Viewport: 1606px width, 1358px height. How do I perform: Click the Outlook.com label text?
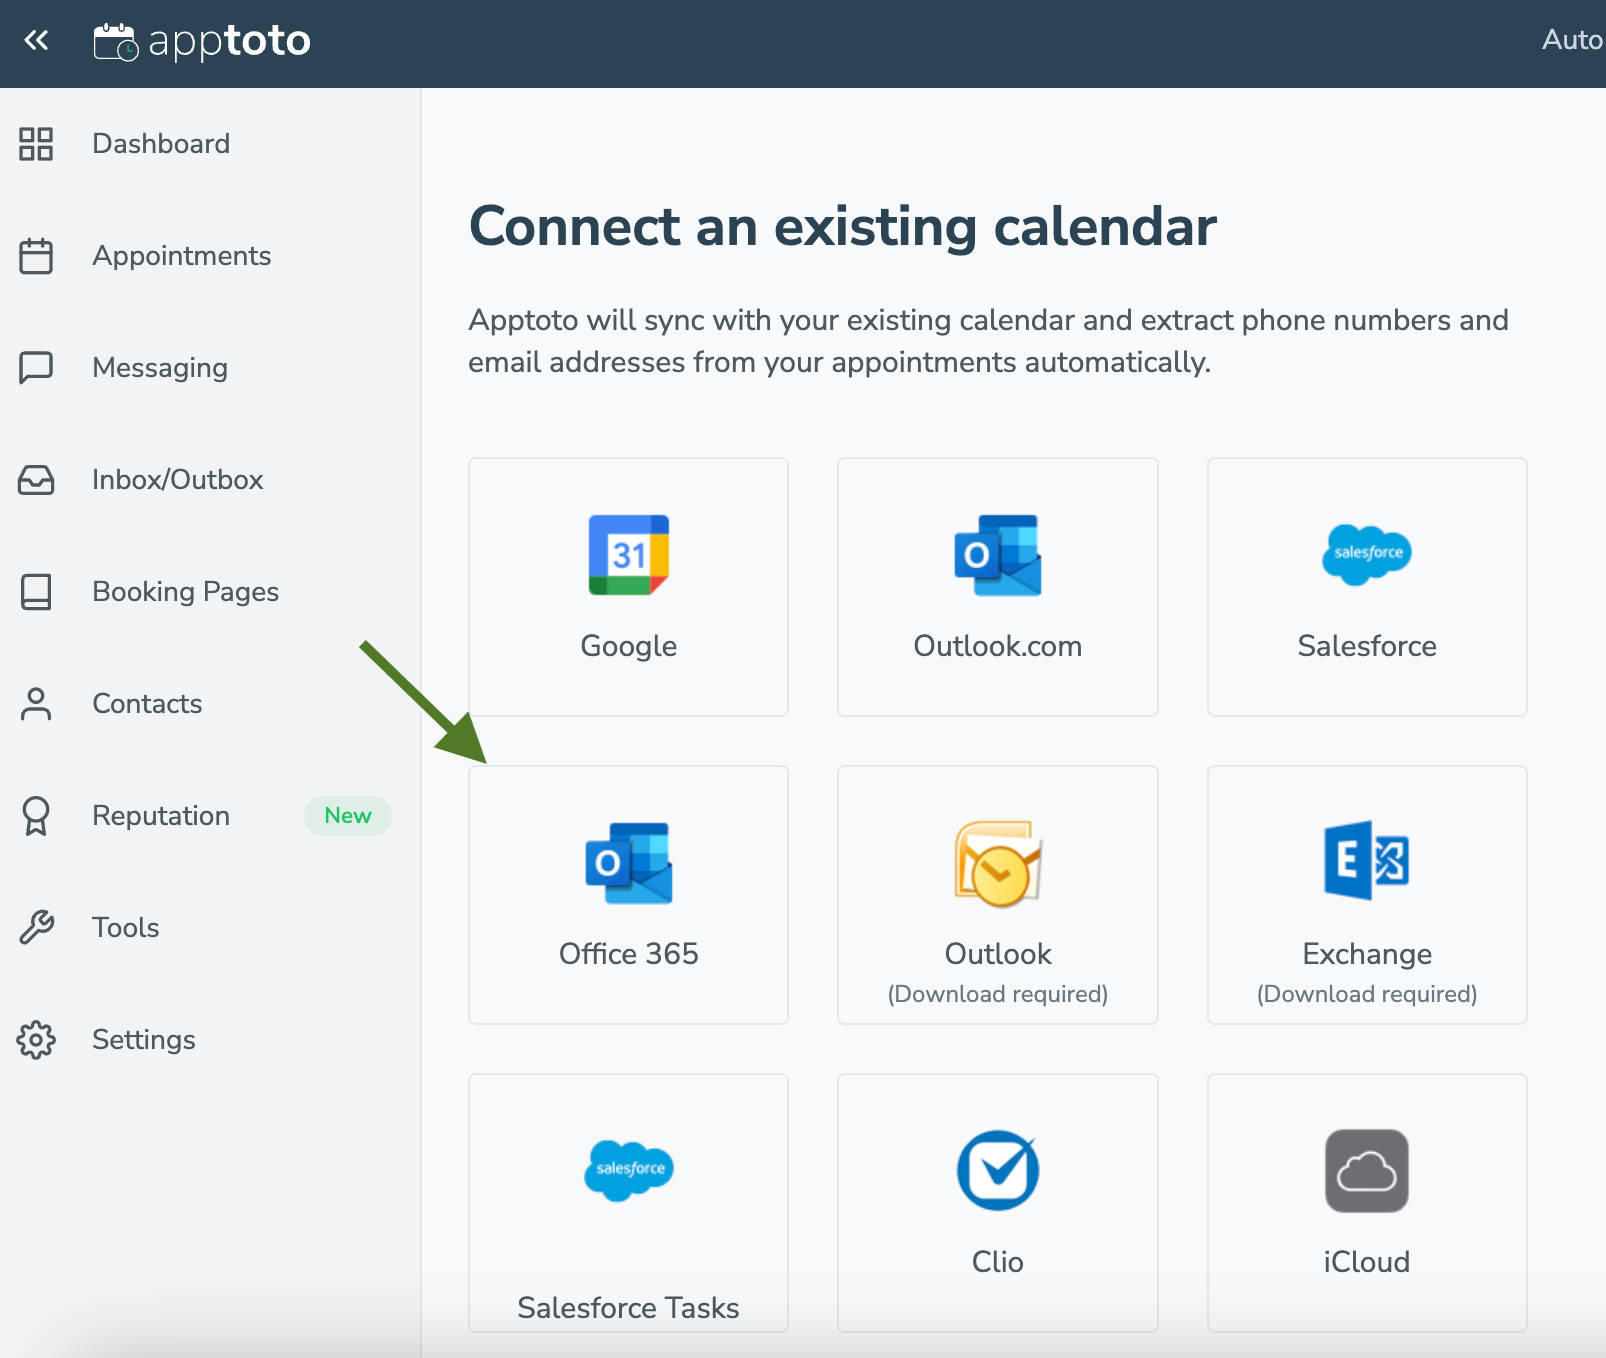click(998, 646)
